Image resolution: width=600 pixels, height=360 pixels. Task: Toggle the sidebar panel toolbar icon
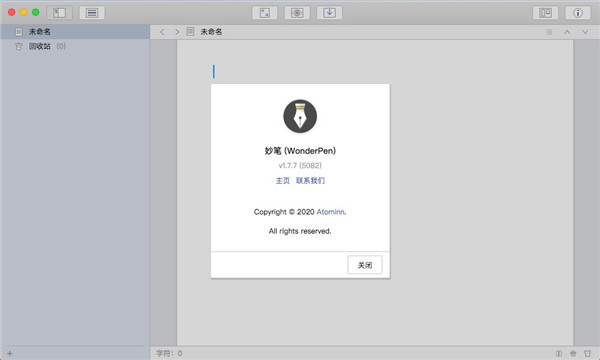[x=59, y=13]
